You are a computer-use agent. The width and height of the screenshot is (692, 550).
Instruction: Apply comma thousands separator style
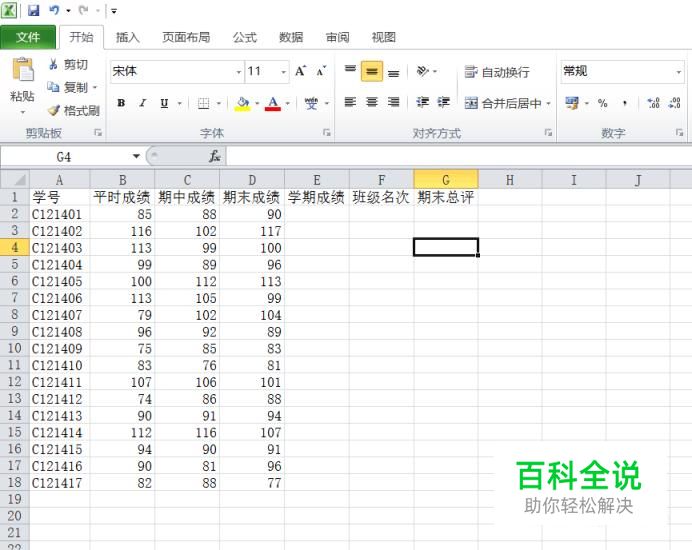pyautogui.click(x=624, y=103)
